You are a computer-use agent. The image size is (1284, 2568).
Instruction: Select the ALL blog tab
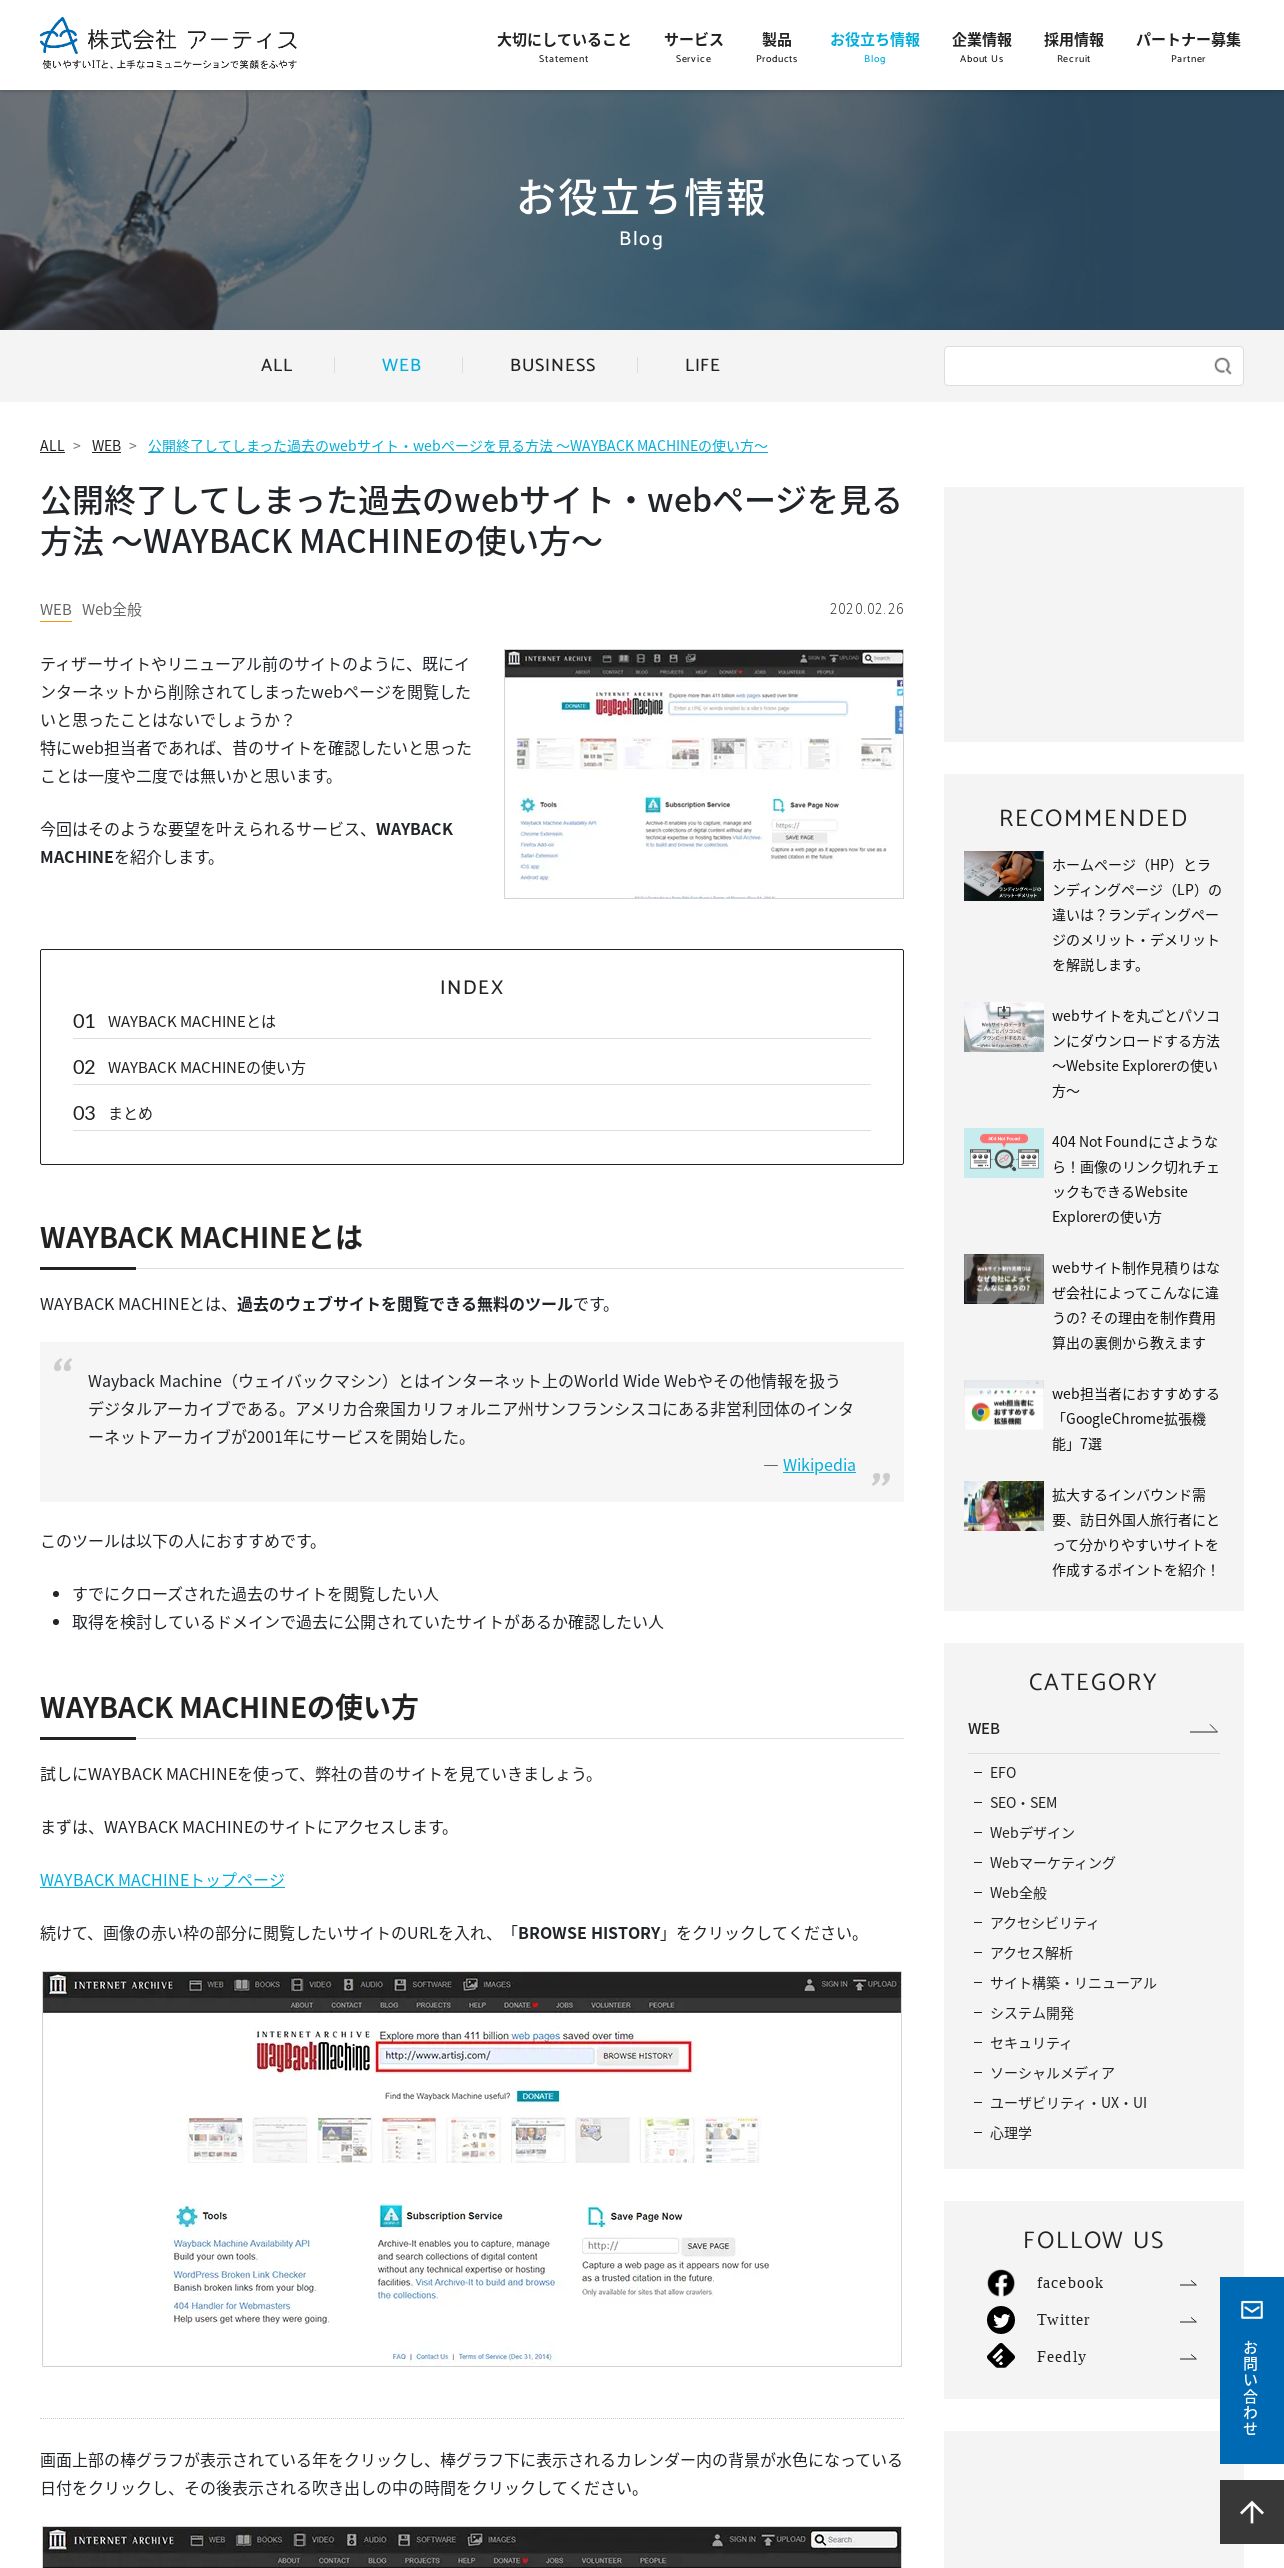click(277, 365)
